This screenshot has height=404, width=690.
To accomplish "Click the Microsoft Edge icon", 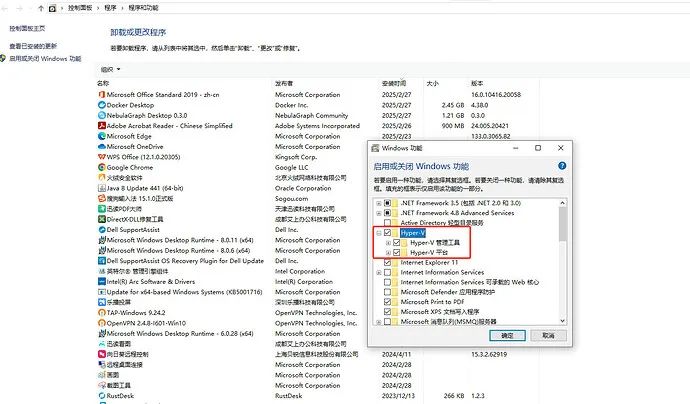I will point(102,136).
